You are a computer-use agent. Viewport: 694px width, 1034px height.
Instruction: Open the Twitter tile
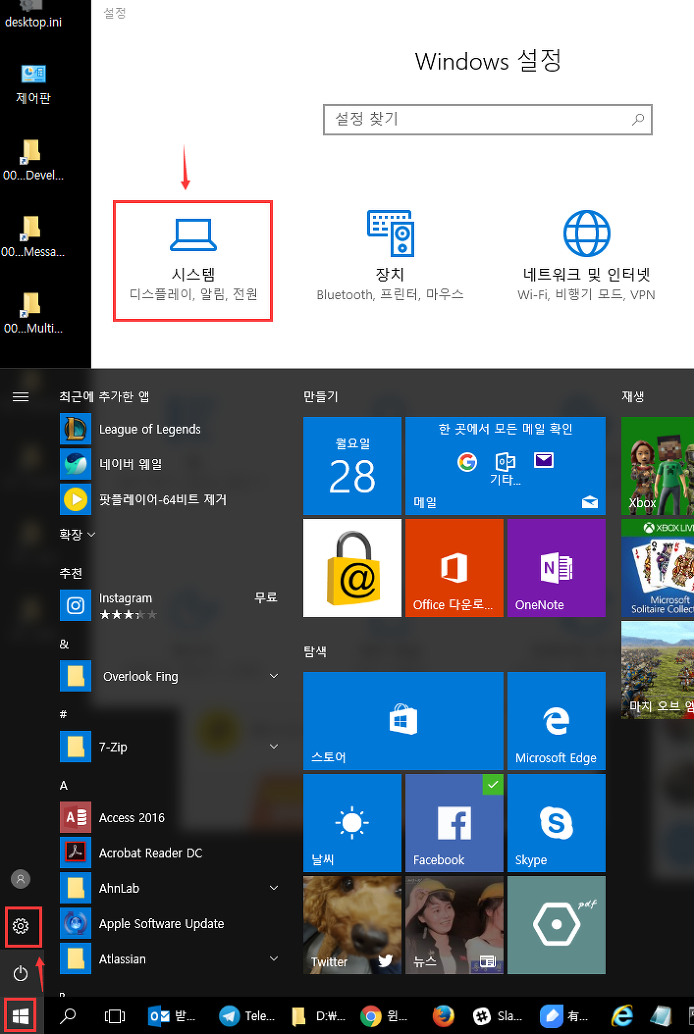click(x=352, y=925)
